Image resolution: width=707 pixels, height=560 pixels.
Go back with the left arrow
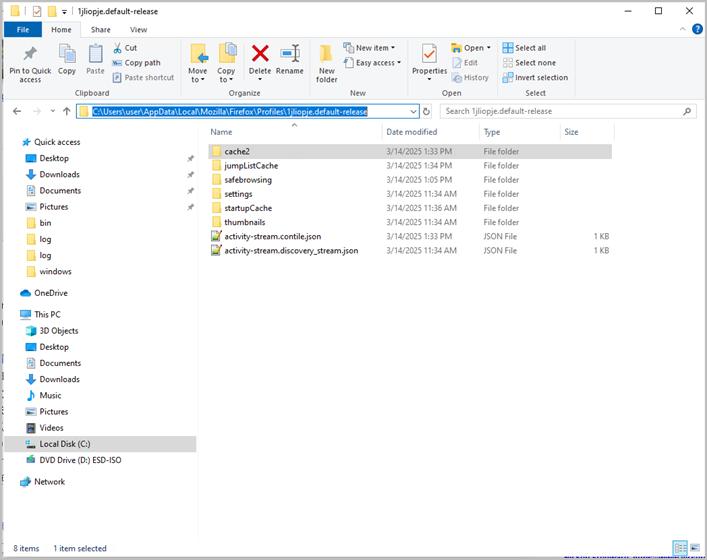click(x=17, y=111)
